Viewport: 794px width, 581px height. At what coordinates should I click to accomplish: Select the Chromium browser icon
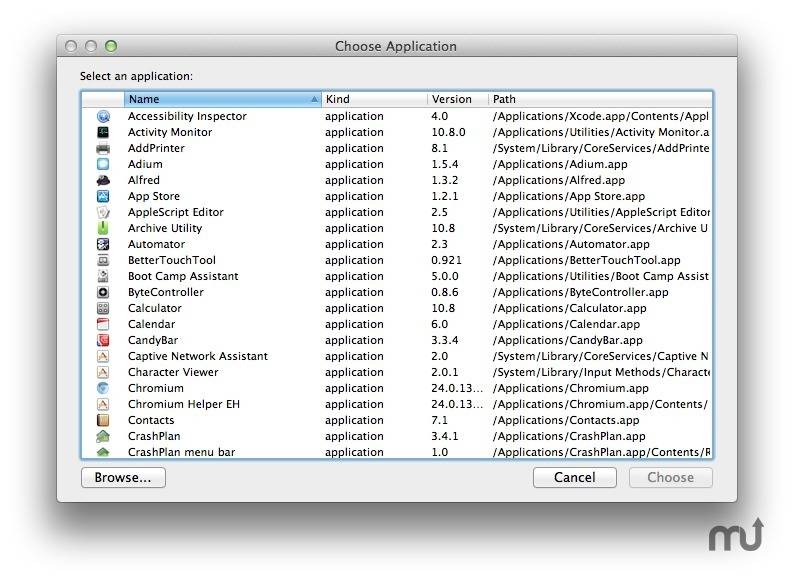pos(103,388)
